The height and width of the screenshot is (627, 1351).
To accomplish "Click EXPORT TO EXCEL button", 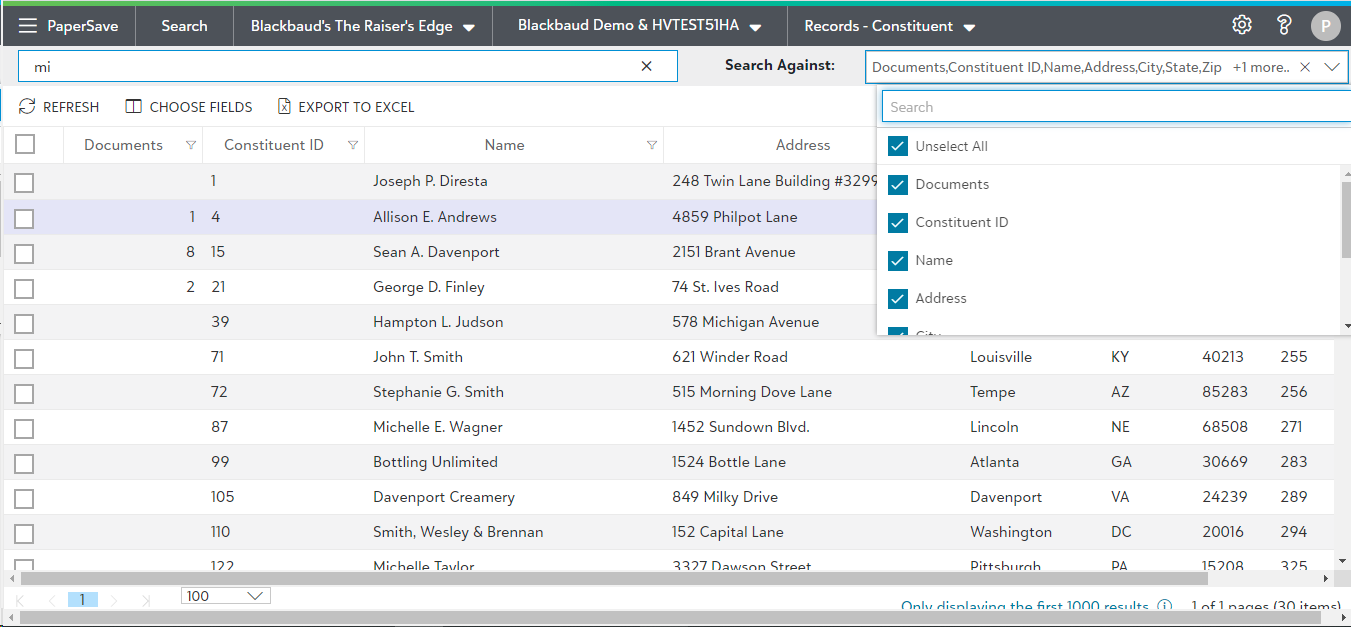I will [x=345, y=107].
